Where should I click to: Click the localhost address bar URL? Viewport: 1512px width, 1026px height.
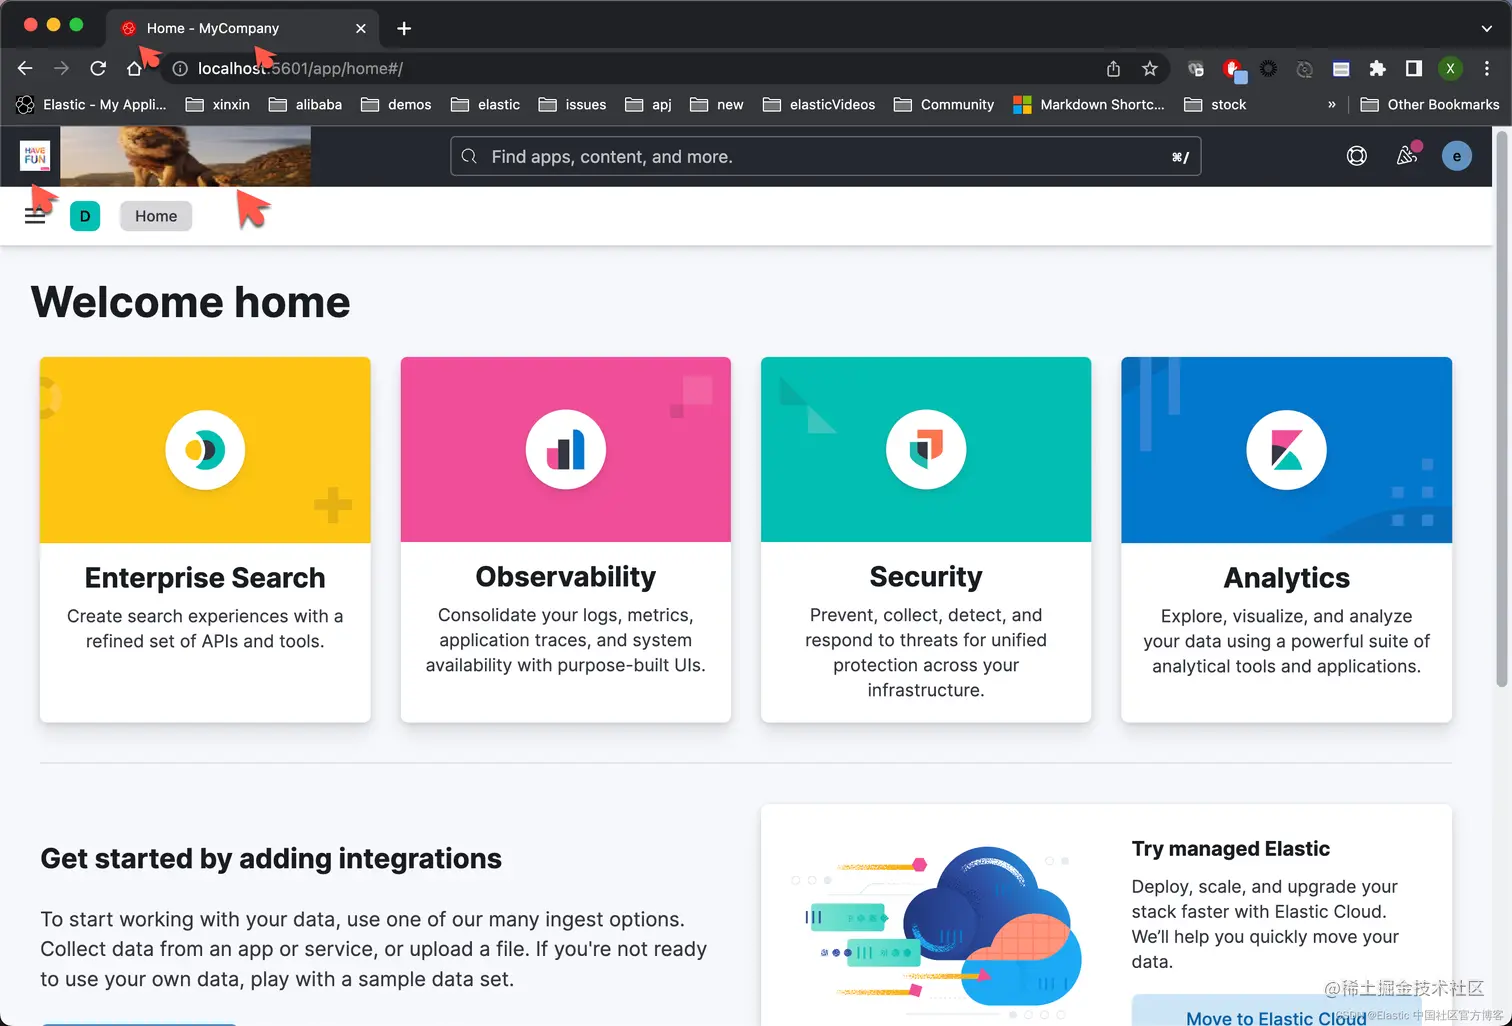[x=300, y=68]
